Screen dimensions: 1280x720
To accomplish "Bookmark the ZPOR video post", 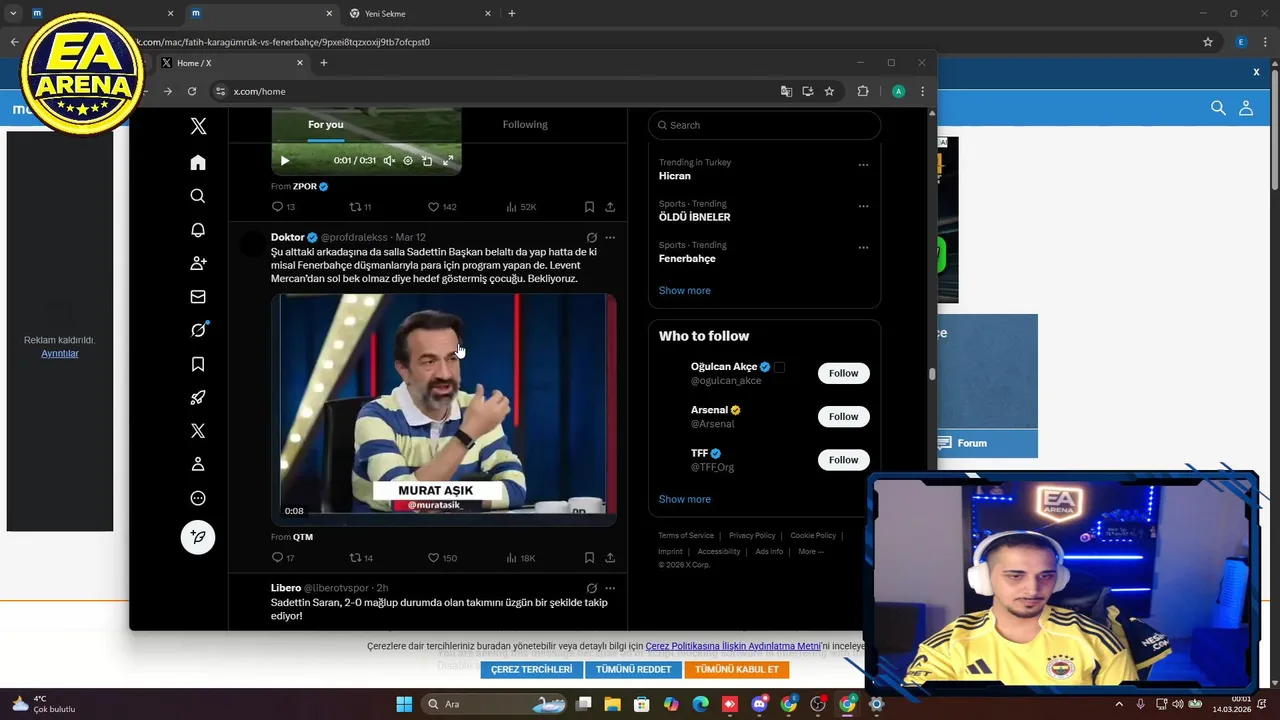I will 589,207.
